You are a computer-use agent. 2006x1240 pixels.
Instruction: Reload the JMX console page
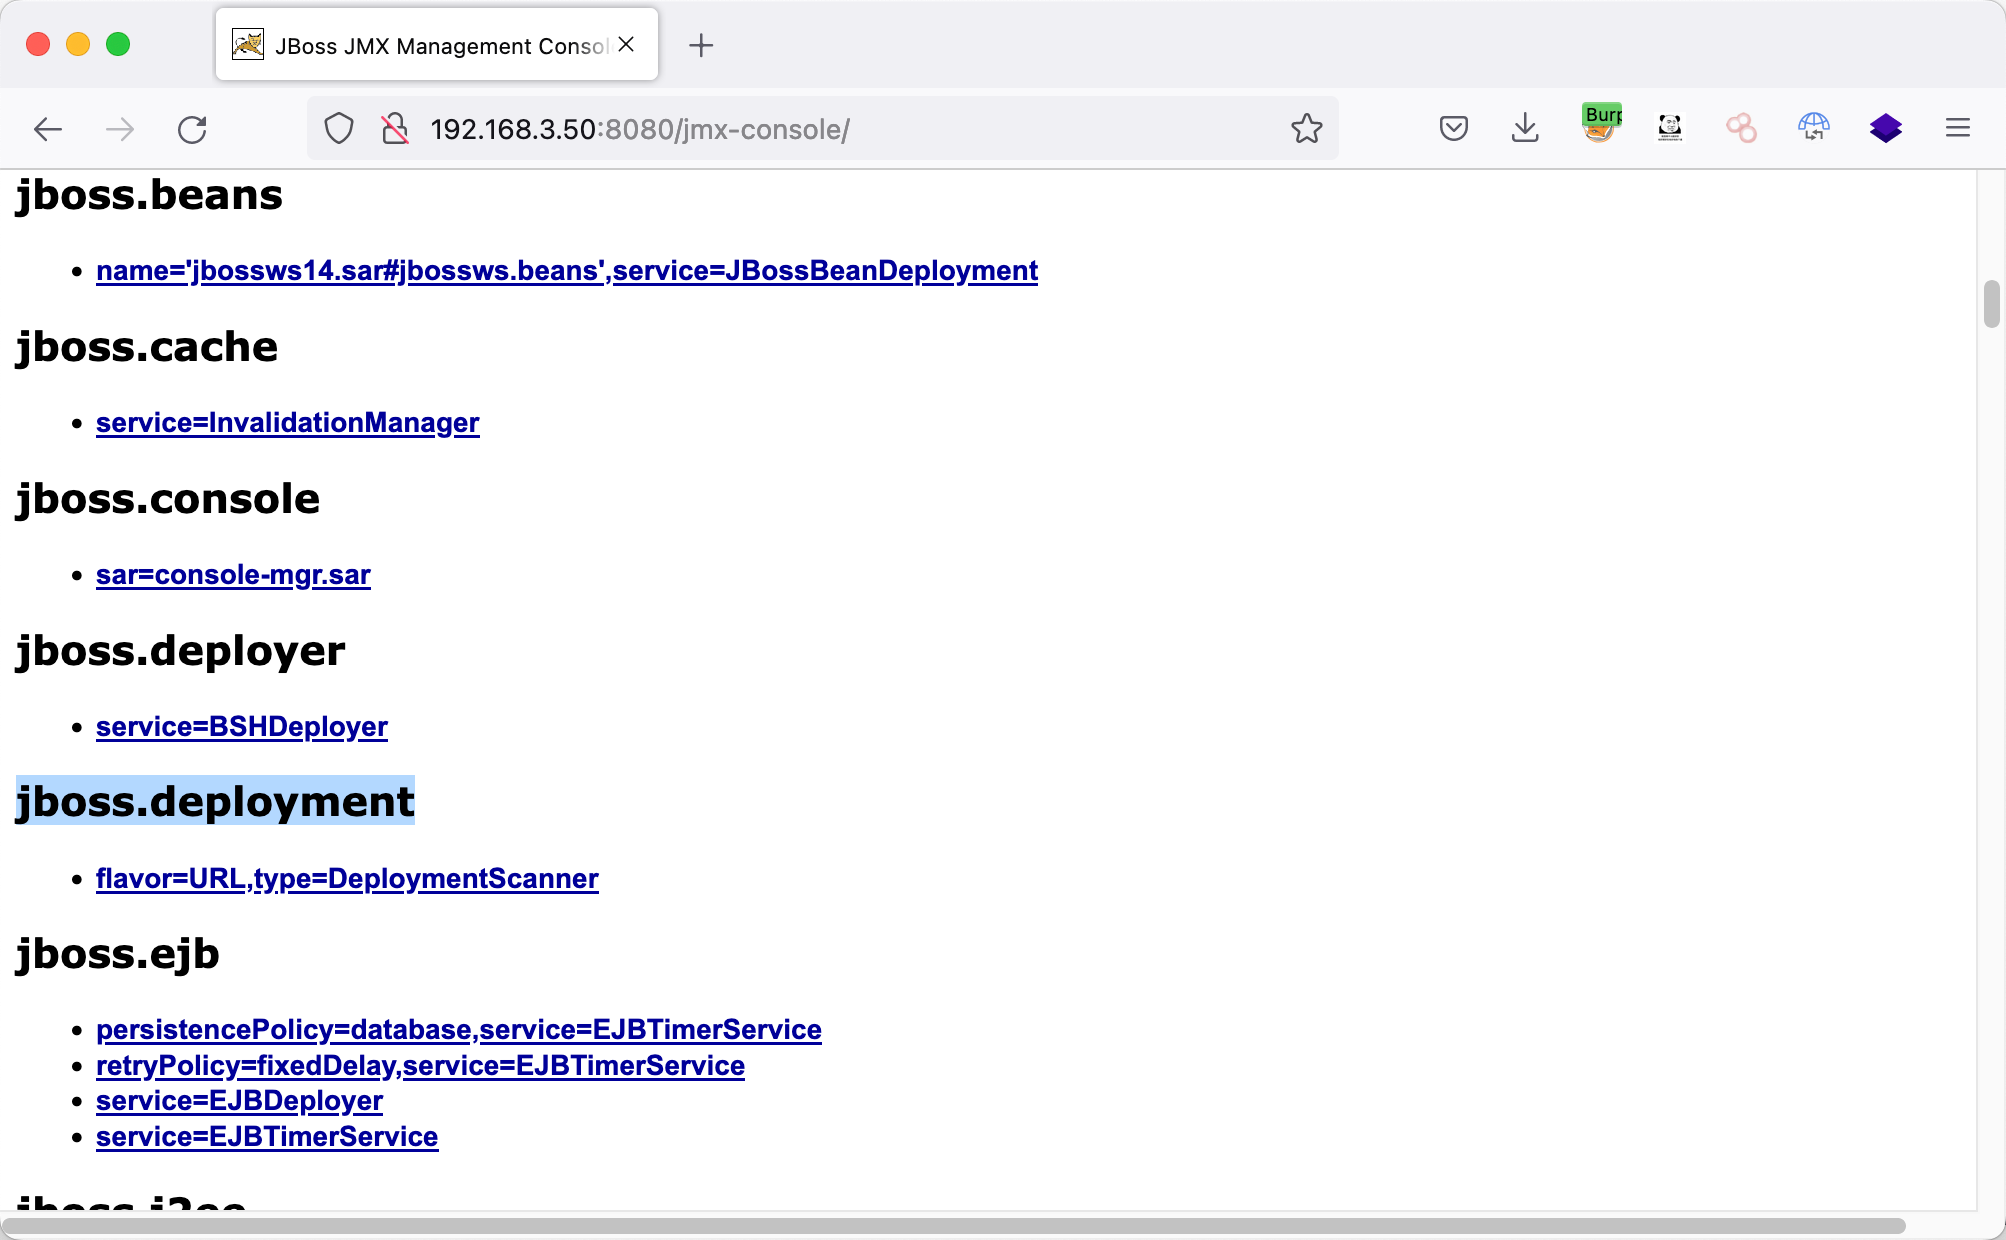[192, 129]
